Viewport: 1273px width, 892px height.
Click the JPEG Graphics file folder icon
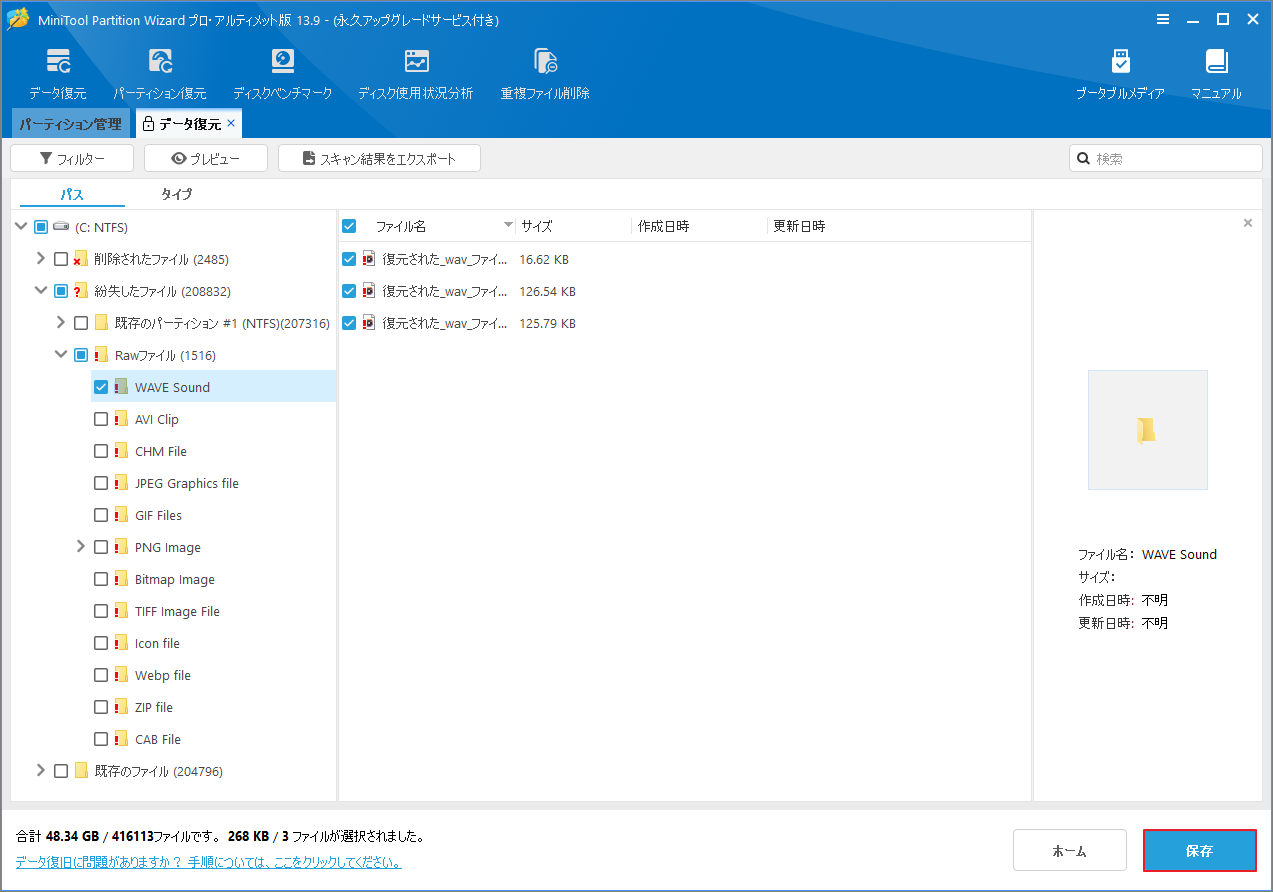point(121,483)
